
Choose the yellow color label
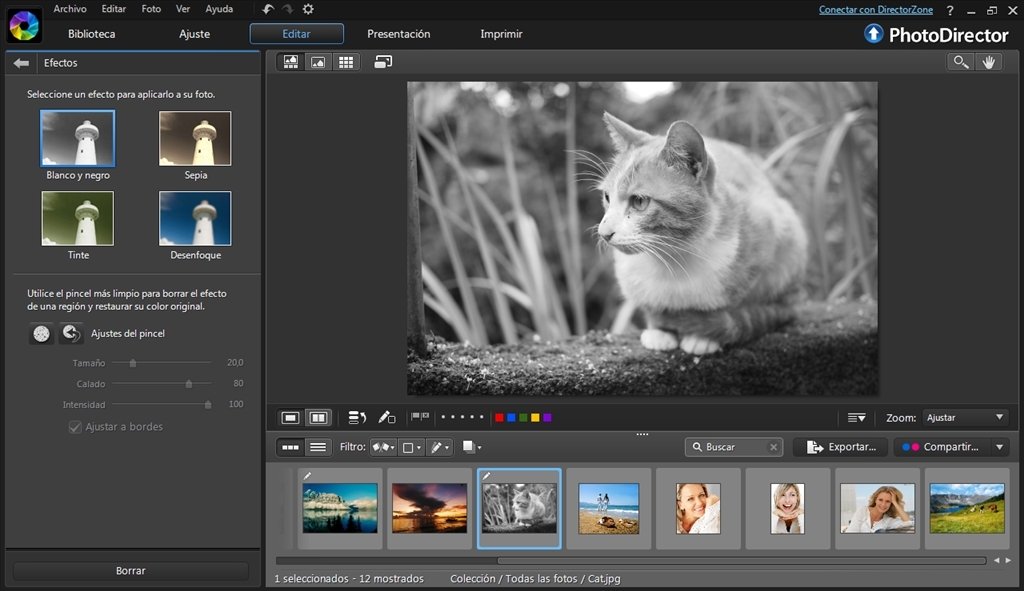tap(536, 418)
